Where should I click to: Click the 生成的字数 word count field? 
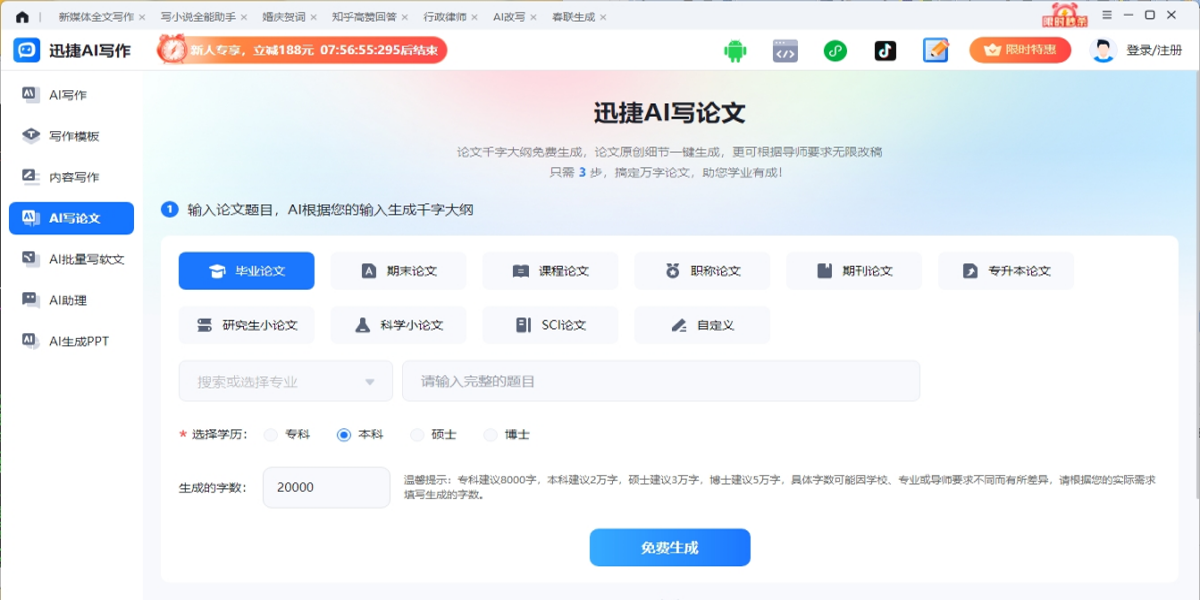326,487
